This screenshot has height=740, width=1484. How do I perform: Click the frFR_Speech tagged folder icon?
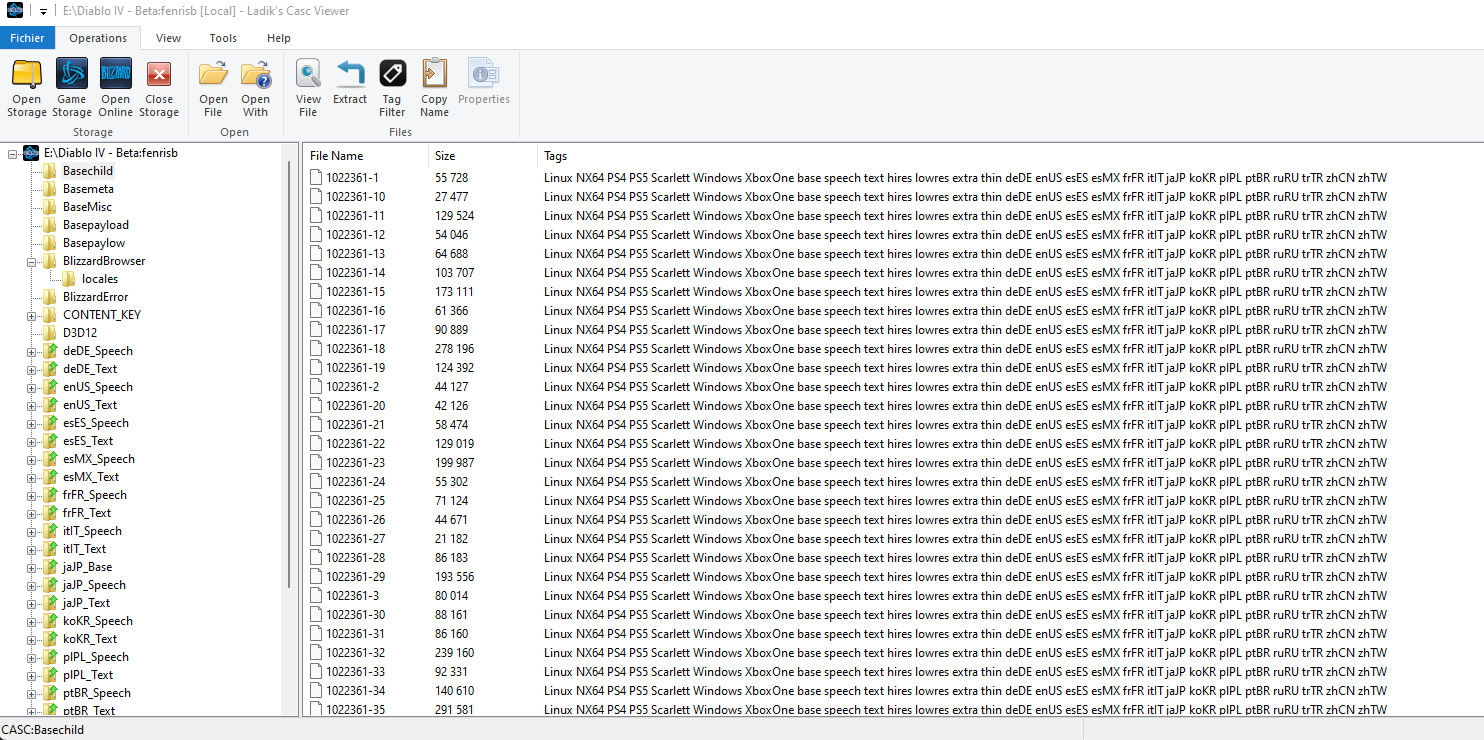(49, 495)
